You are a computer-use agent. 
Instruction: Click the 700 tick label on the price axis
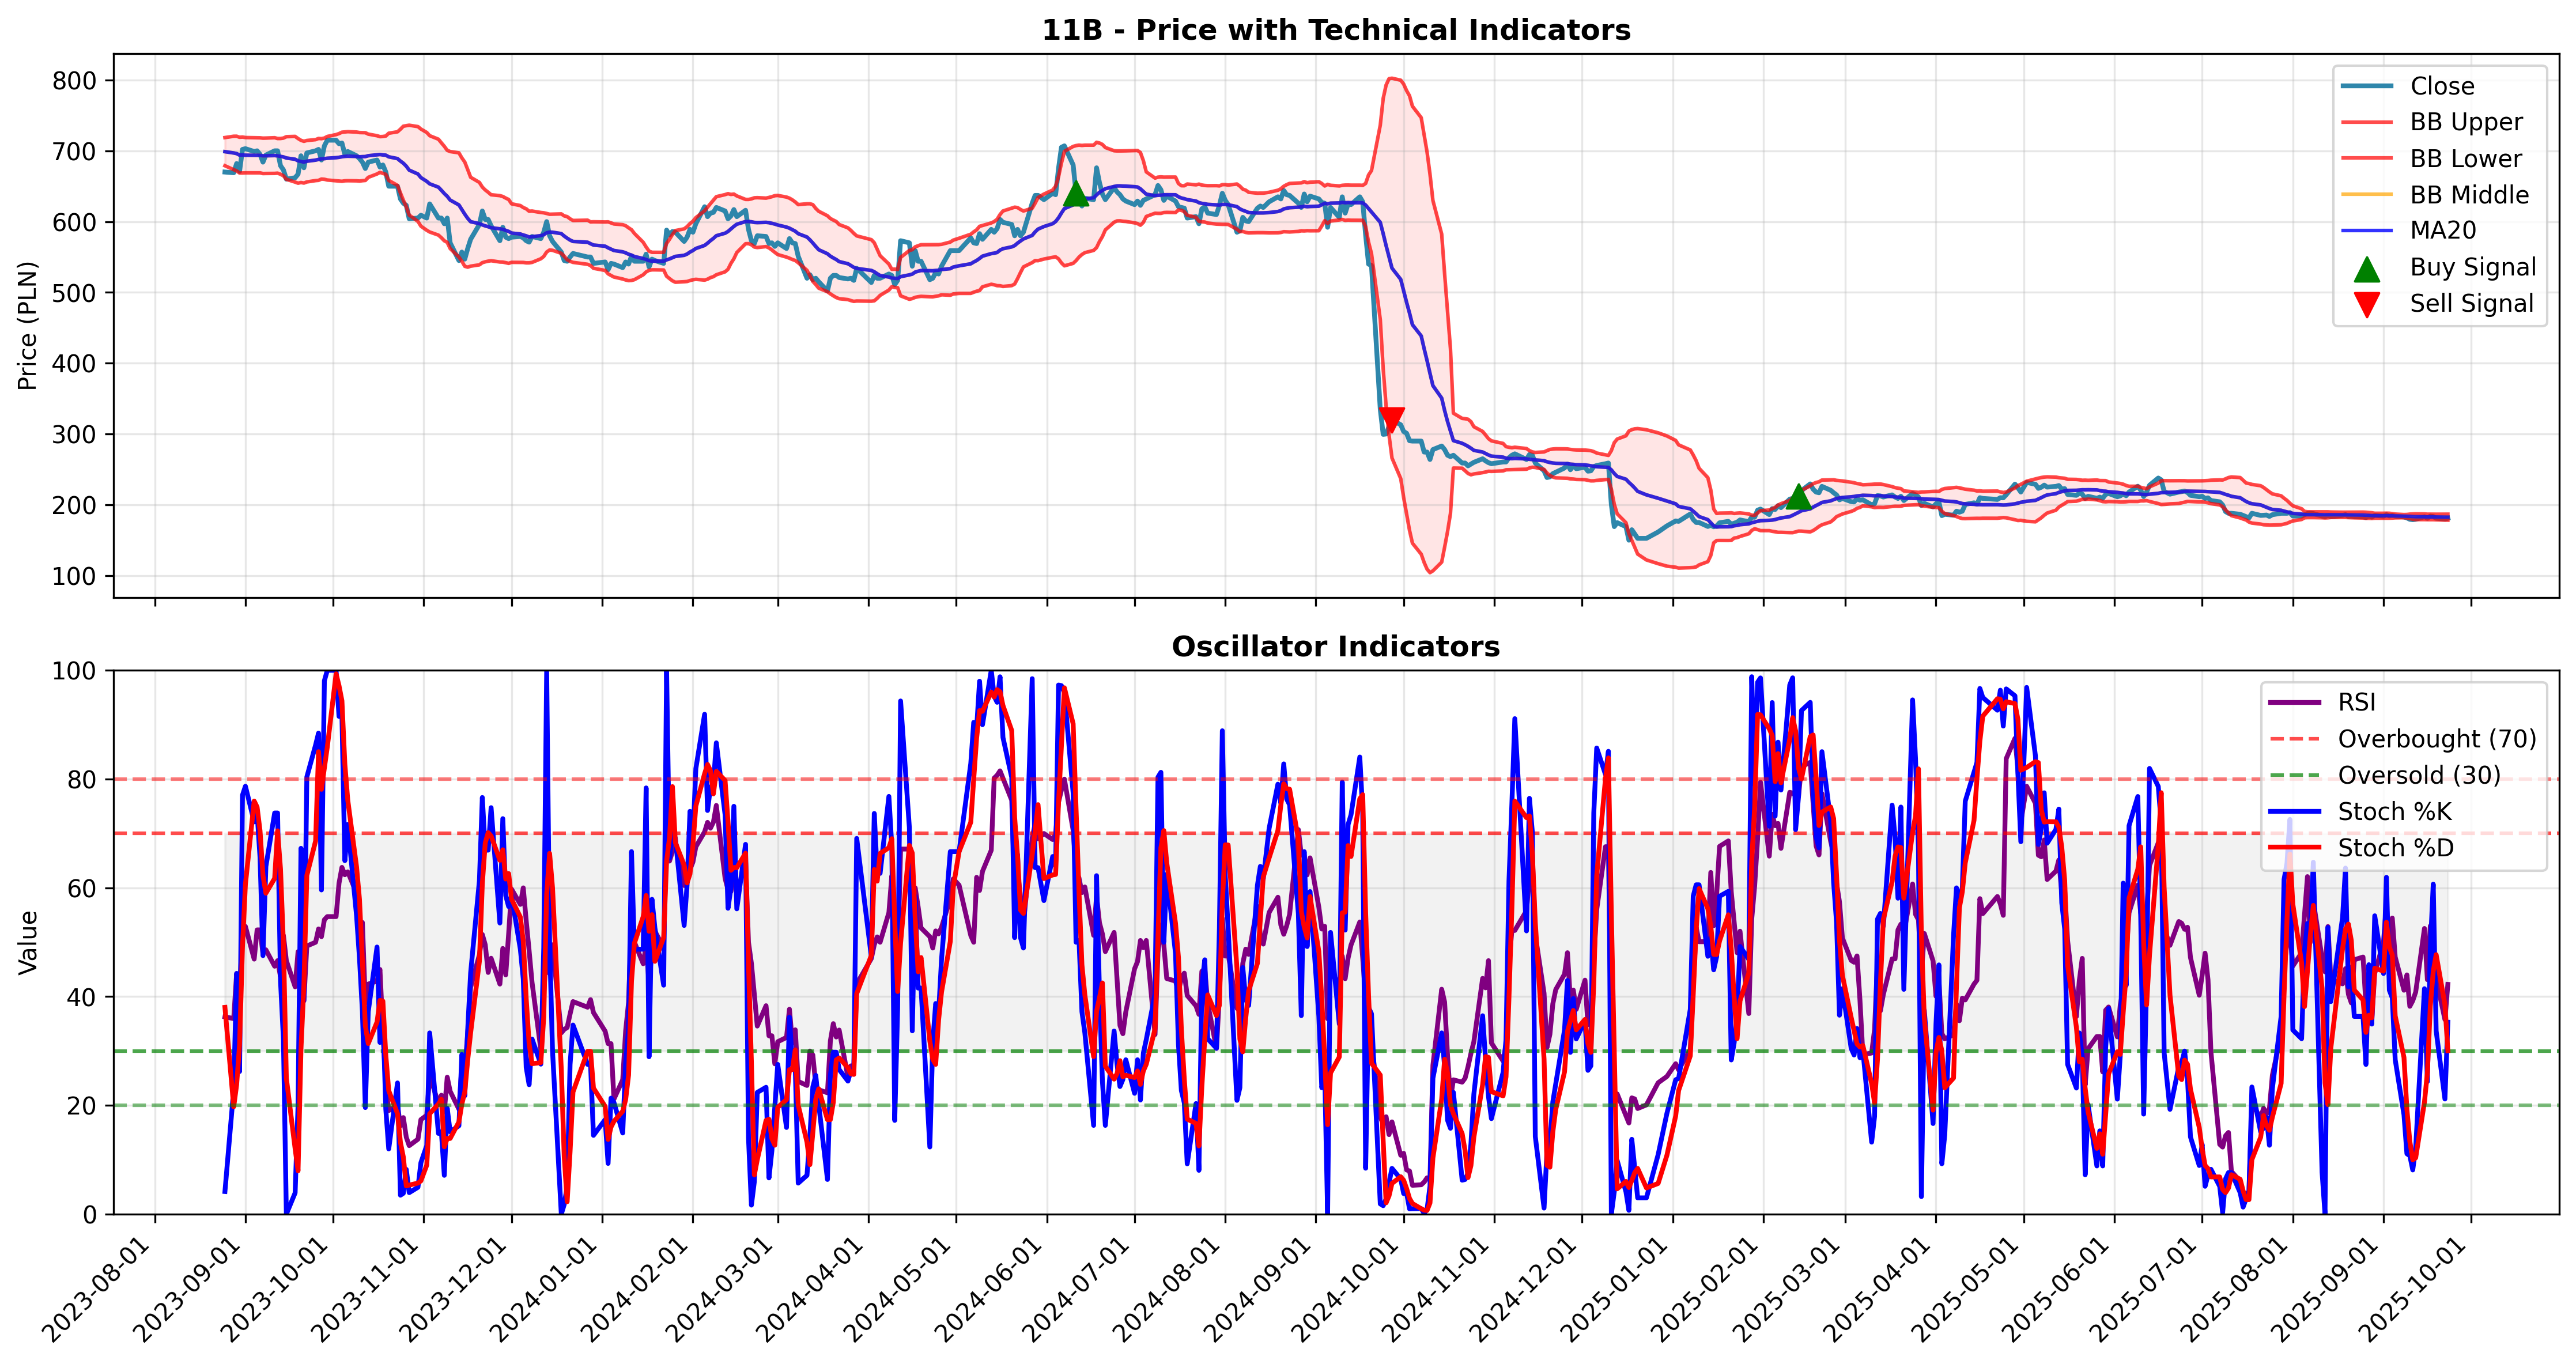click(75, 152)
